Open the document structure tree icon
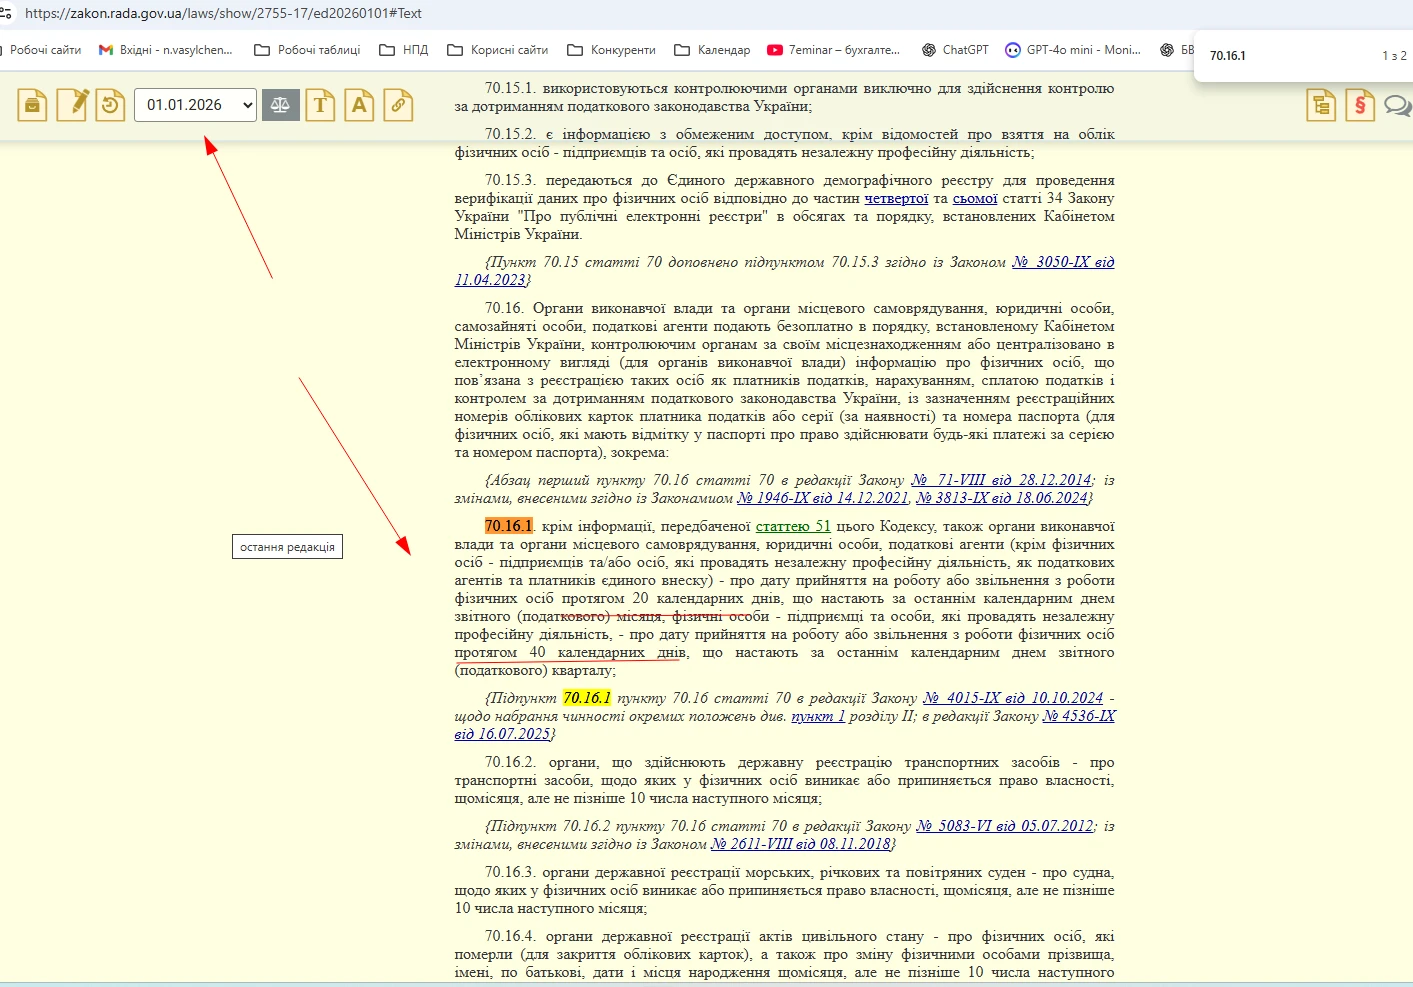Viewport: 1413px width, 987px height. (1321, 105)
